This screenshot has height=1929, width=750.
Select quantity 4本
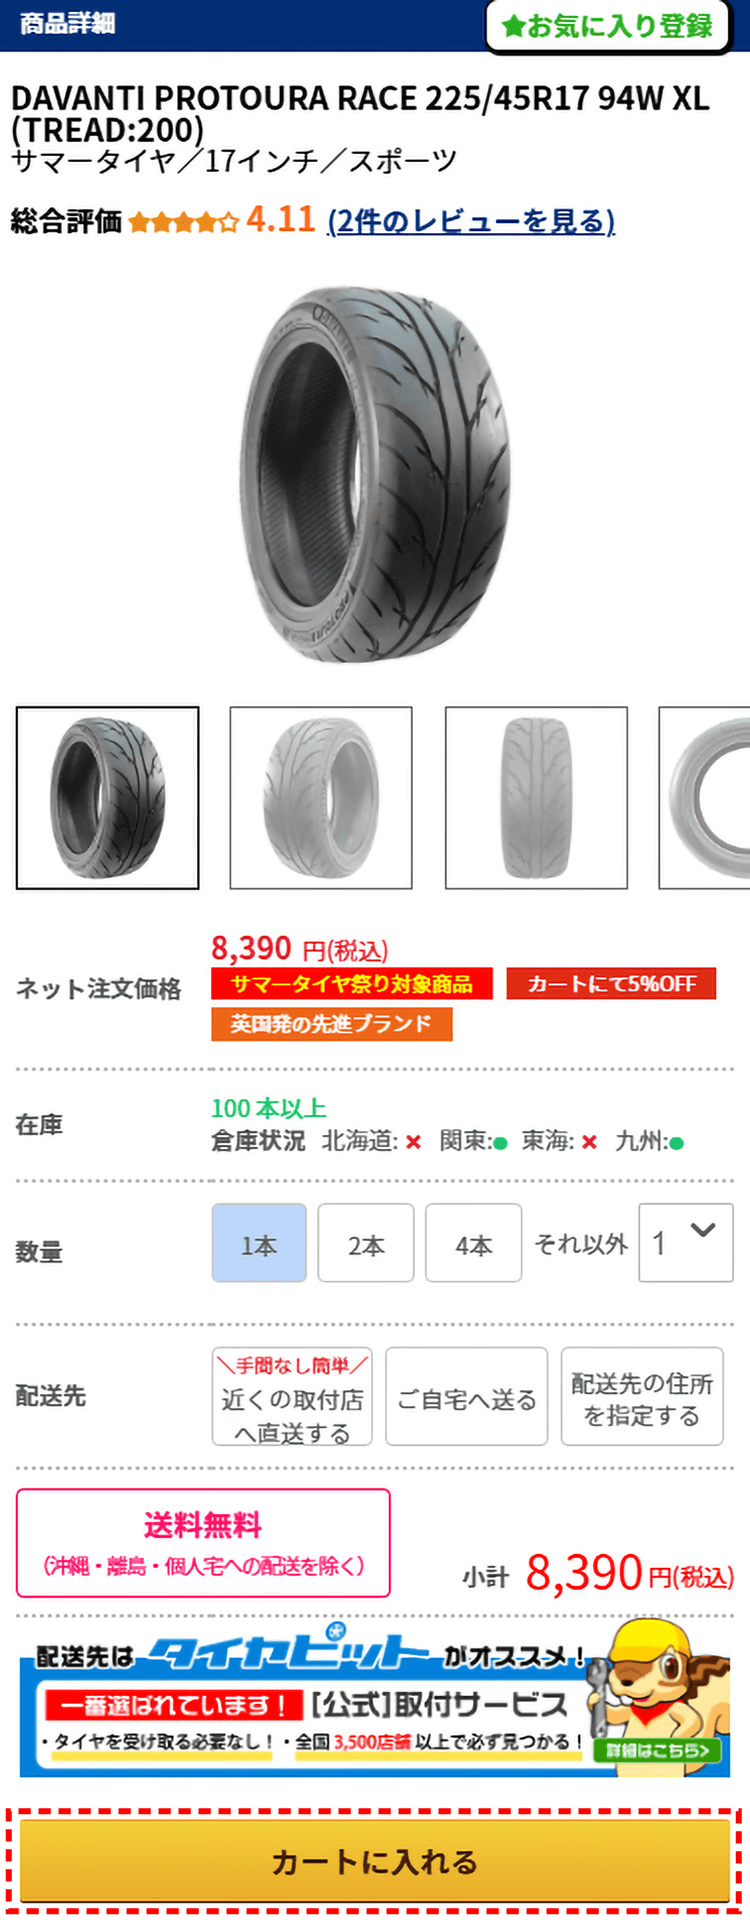[474, 1243]
